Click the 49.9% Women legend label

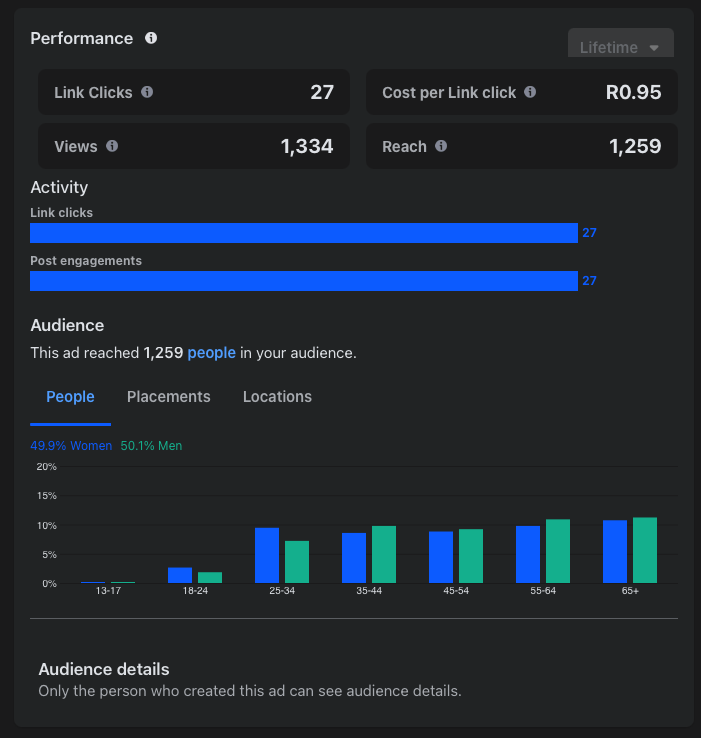pyautogui.click(x=71, y=446)
